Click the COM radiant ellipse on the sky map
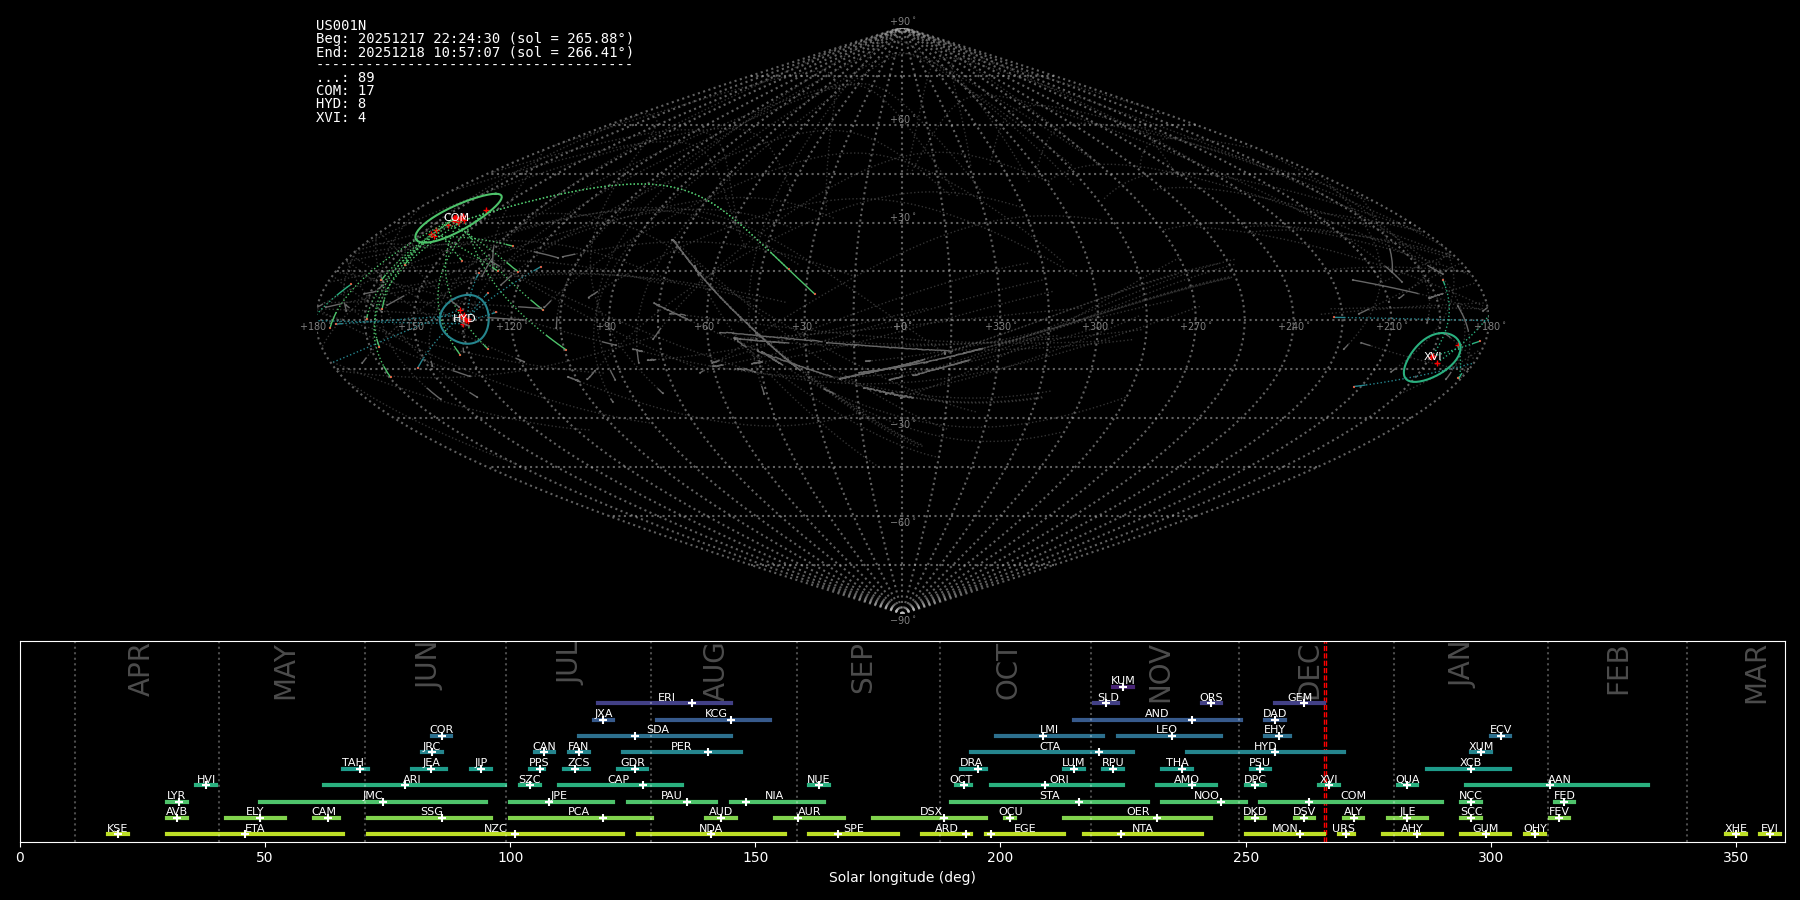Screen dimensions: 1800x900 click(458, 218)
